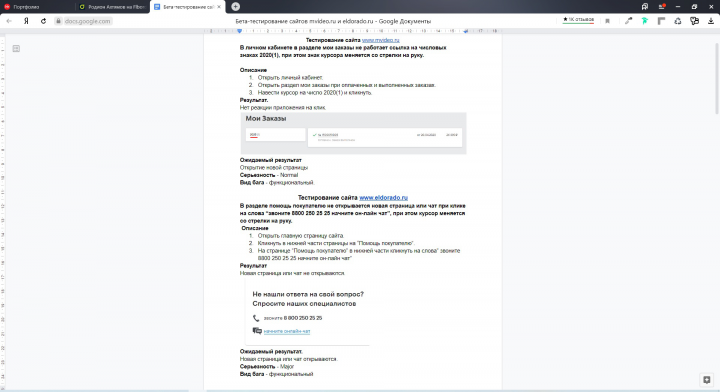Click step Открыть главную страницу сайта
The height and width of the screenshot is (392, 720).
tap(301, 235)
